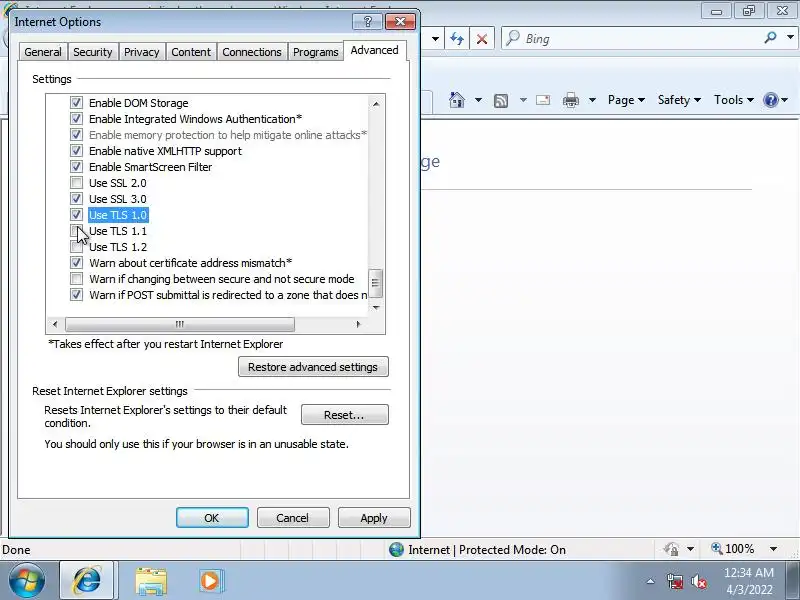Click the Internet Explorer taskbar icon

87,581
